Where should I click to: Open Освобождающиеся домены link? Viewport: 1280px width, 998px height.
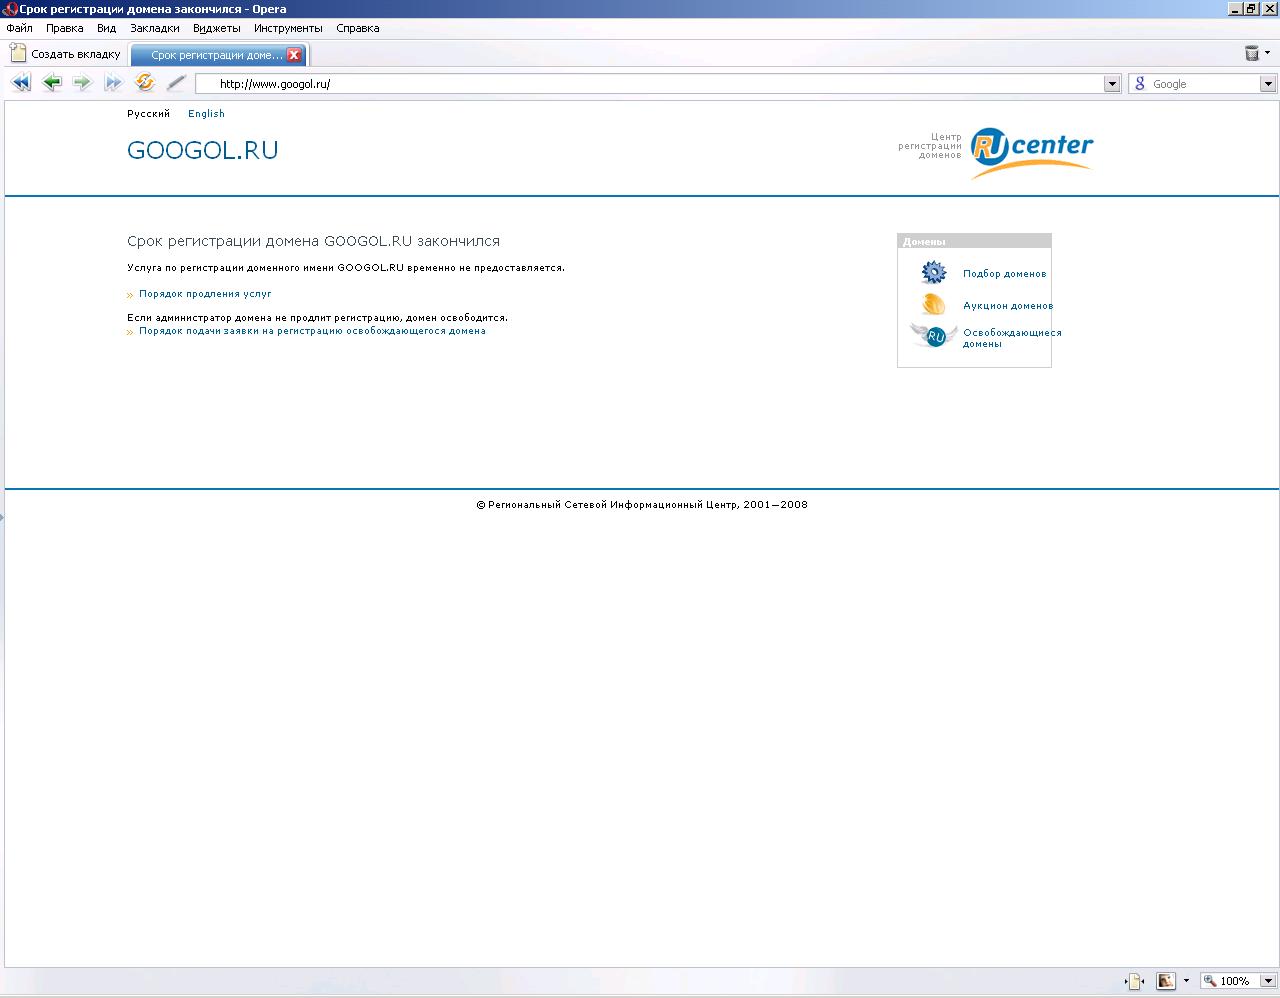click(x=1012, y=338)
